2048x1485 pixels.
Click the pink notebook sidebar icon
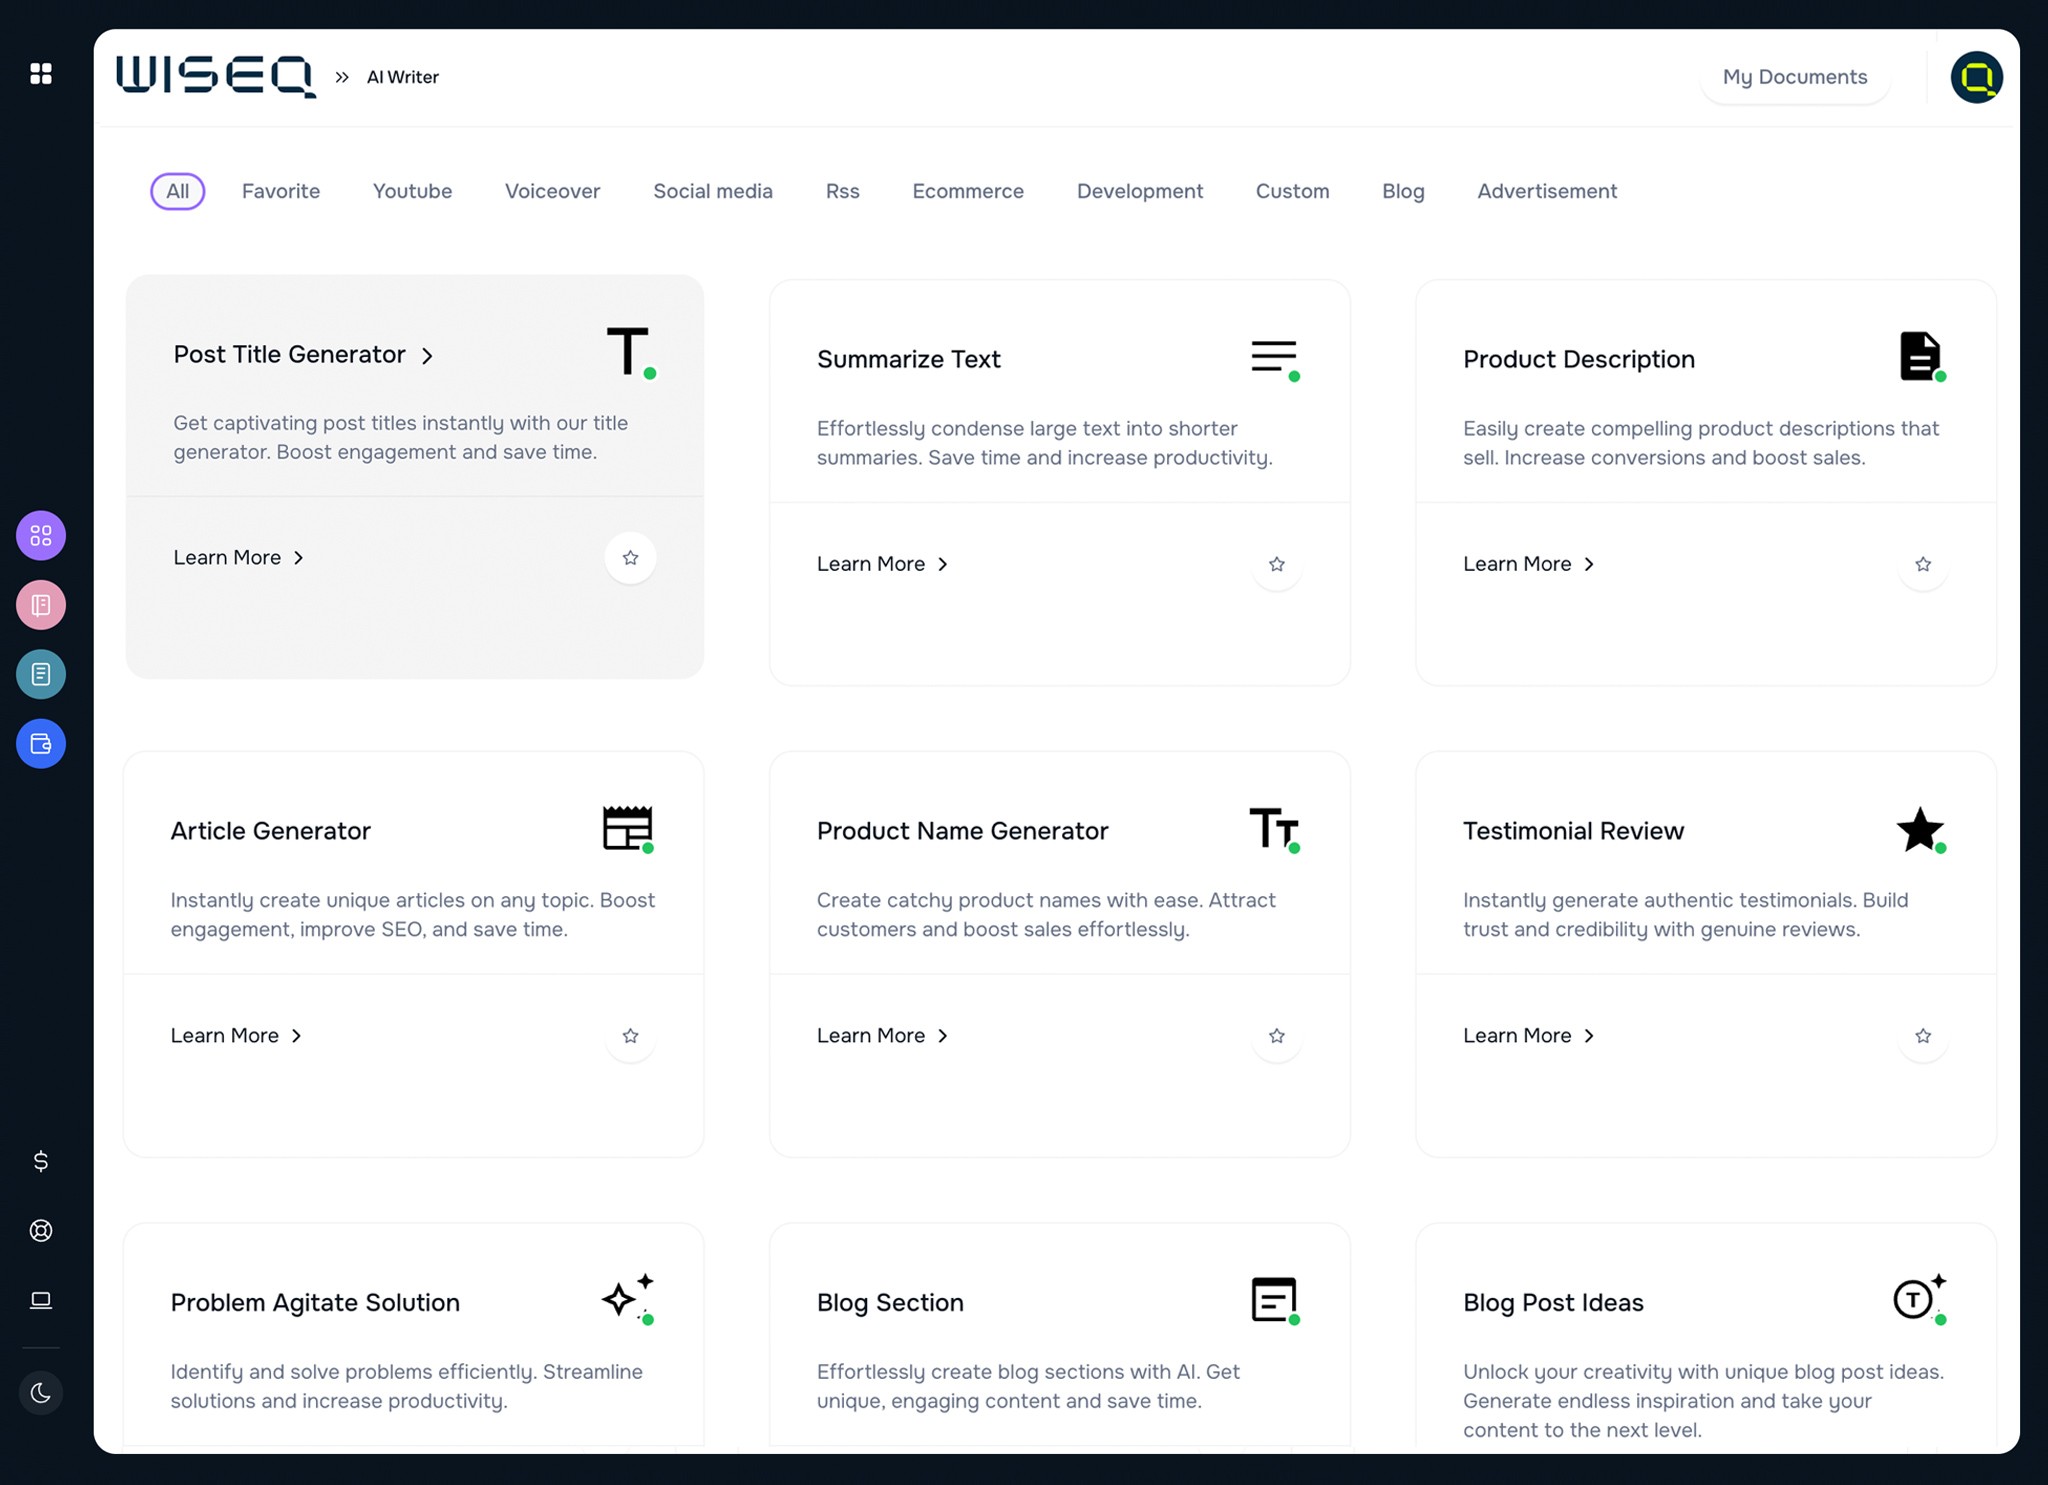(x=41, y=605)
